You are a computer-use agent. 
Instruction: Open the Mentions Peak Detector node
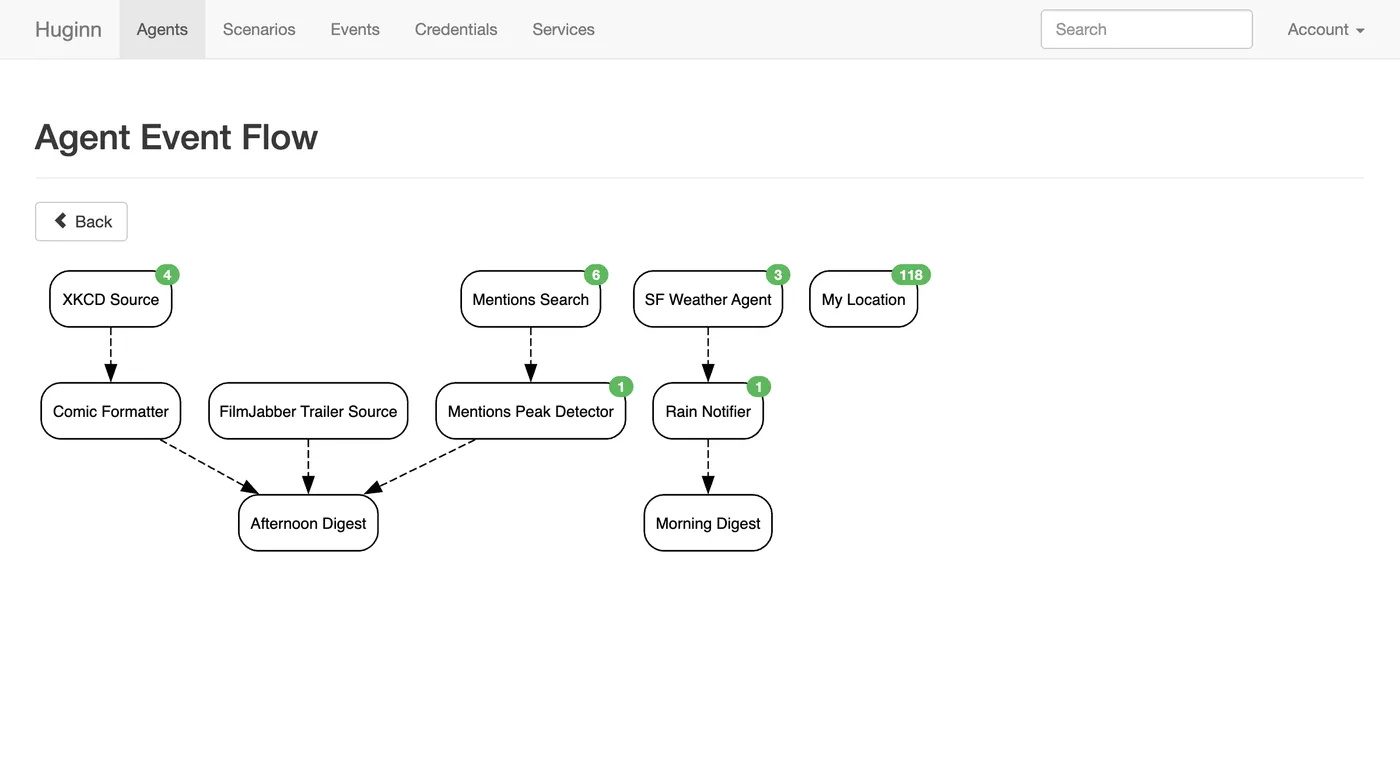(531, 411)
